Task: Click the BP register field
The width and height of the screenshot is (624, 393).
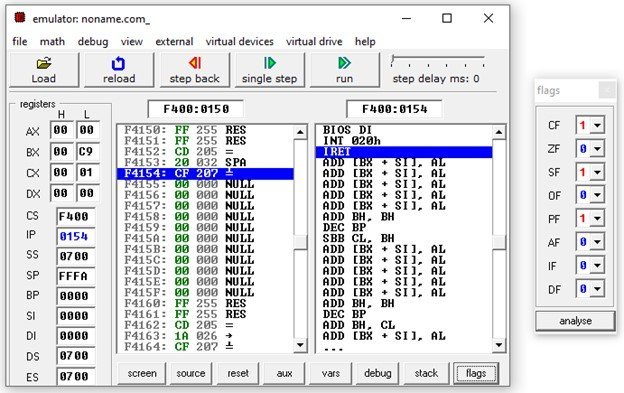Action: [x=76, y=296]
